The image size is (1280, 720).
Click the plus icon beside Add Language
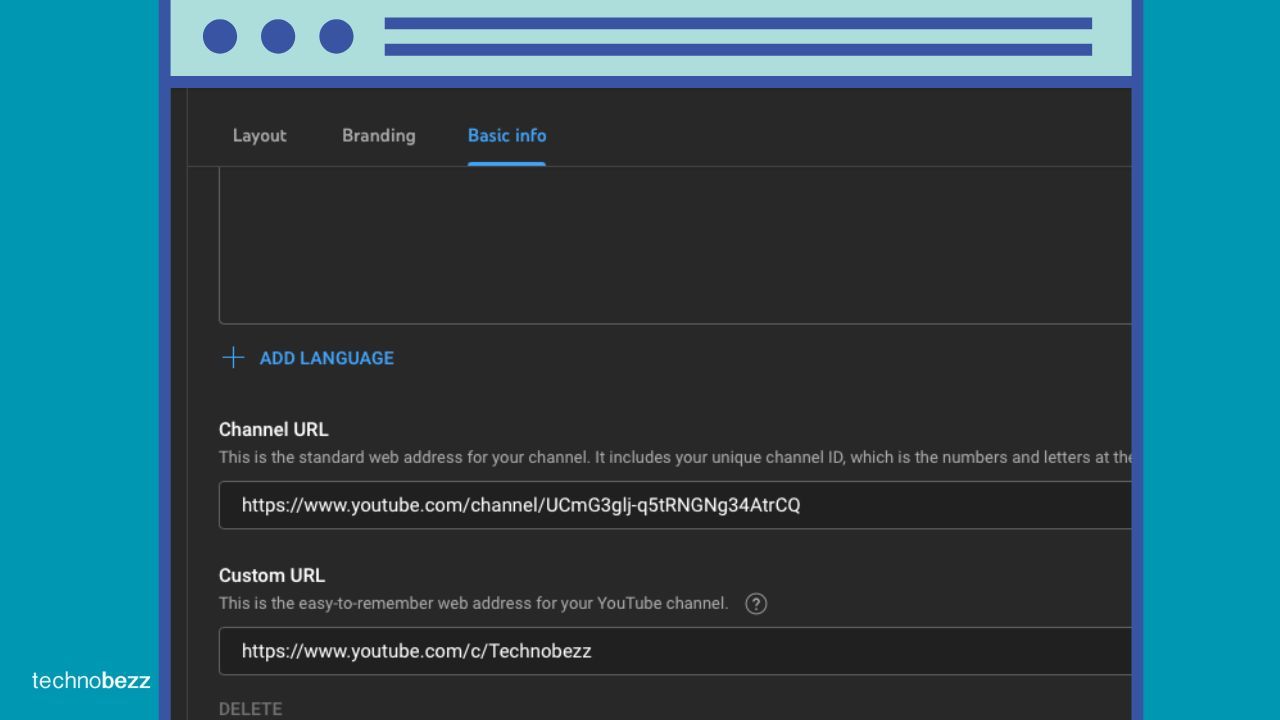pos(233,358)
